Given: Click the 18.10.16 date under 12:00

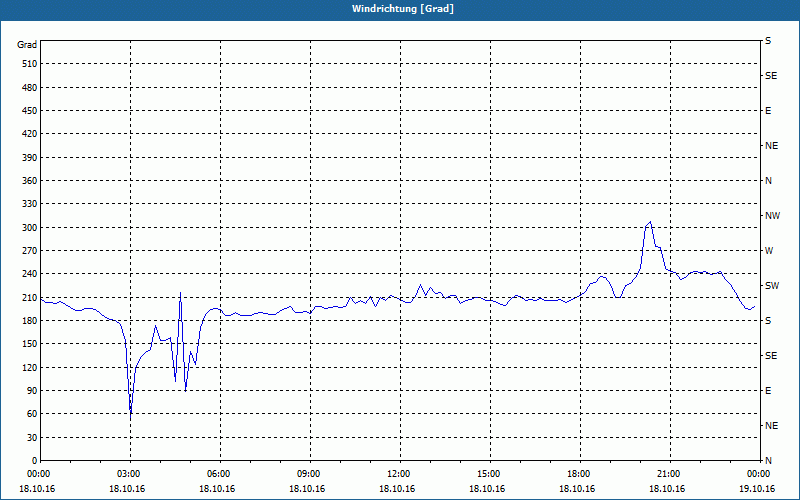Looking at the screenshot, I should (397, 489).
